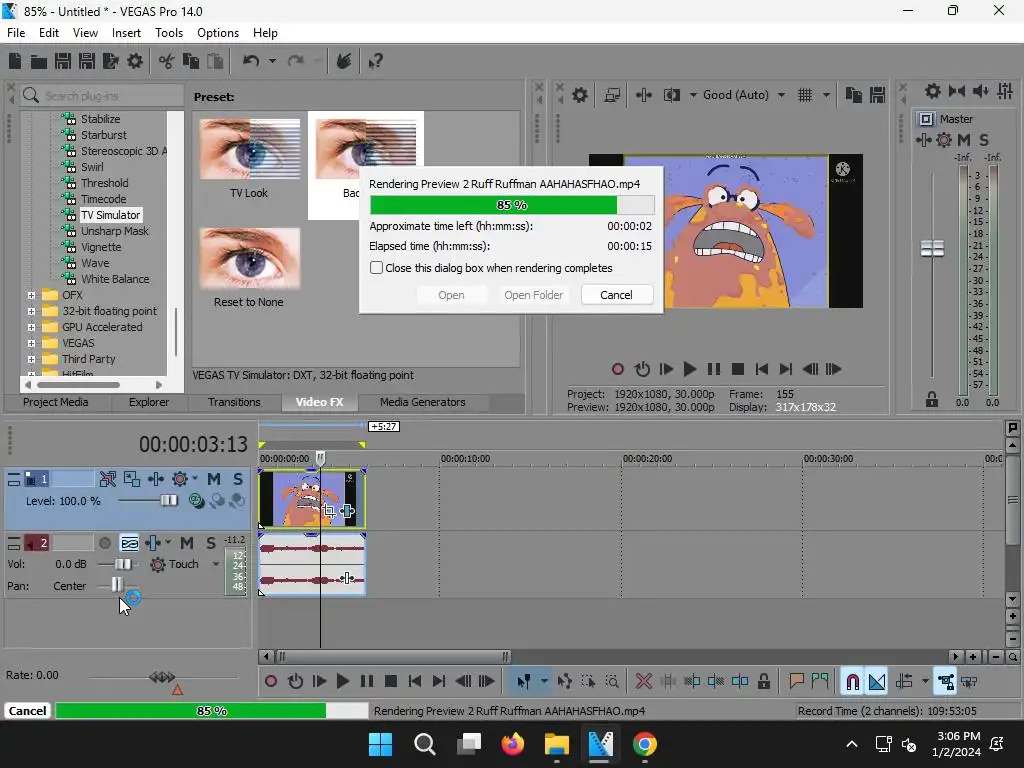Click the Open project folder icon
The height and width of the screenshot is (768, 1024).
[x=39, y=61]
